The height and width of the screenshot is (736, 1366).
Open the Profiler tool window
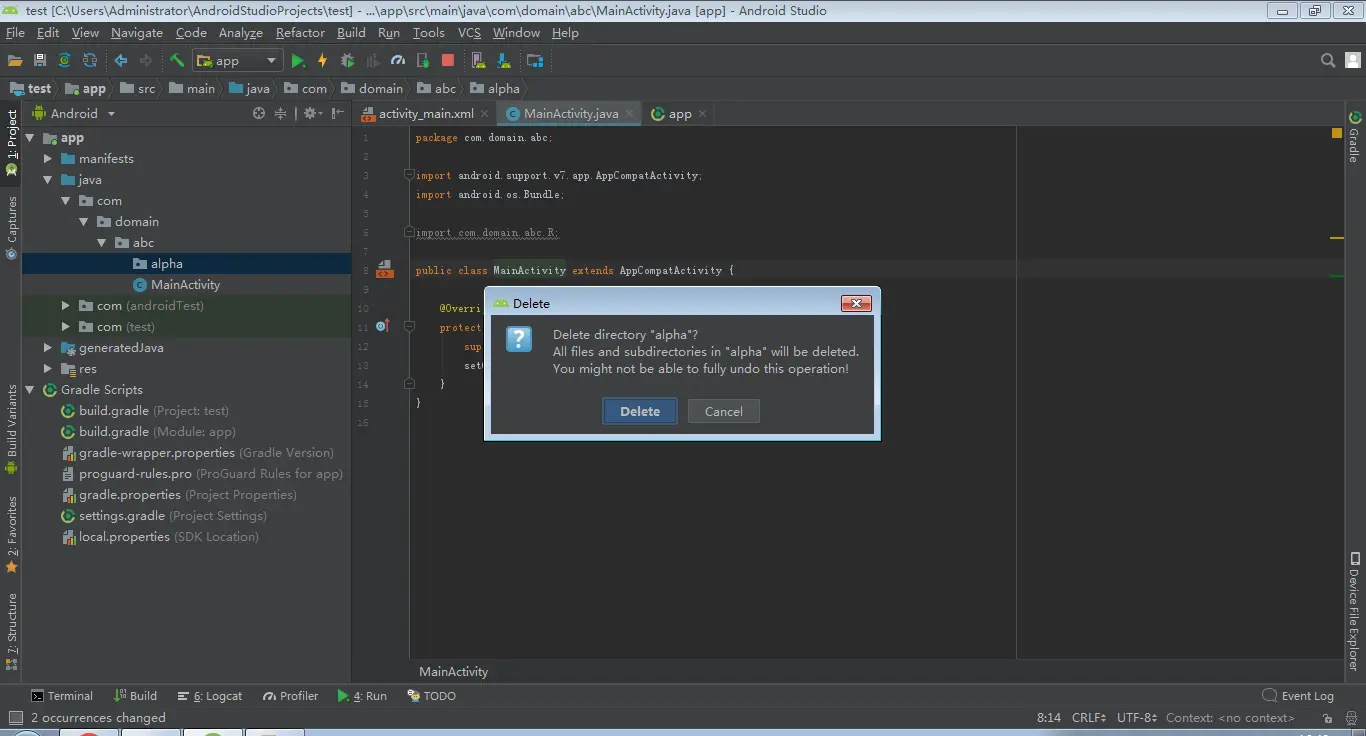pos(291,696)
